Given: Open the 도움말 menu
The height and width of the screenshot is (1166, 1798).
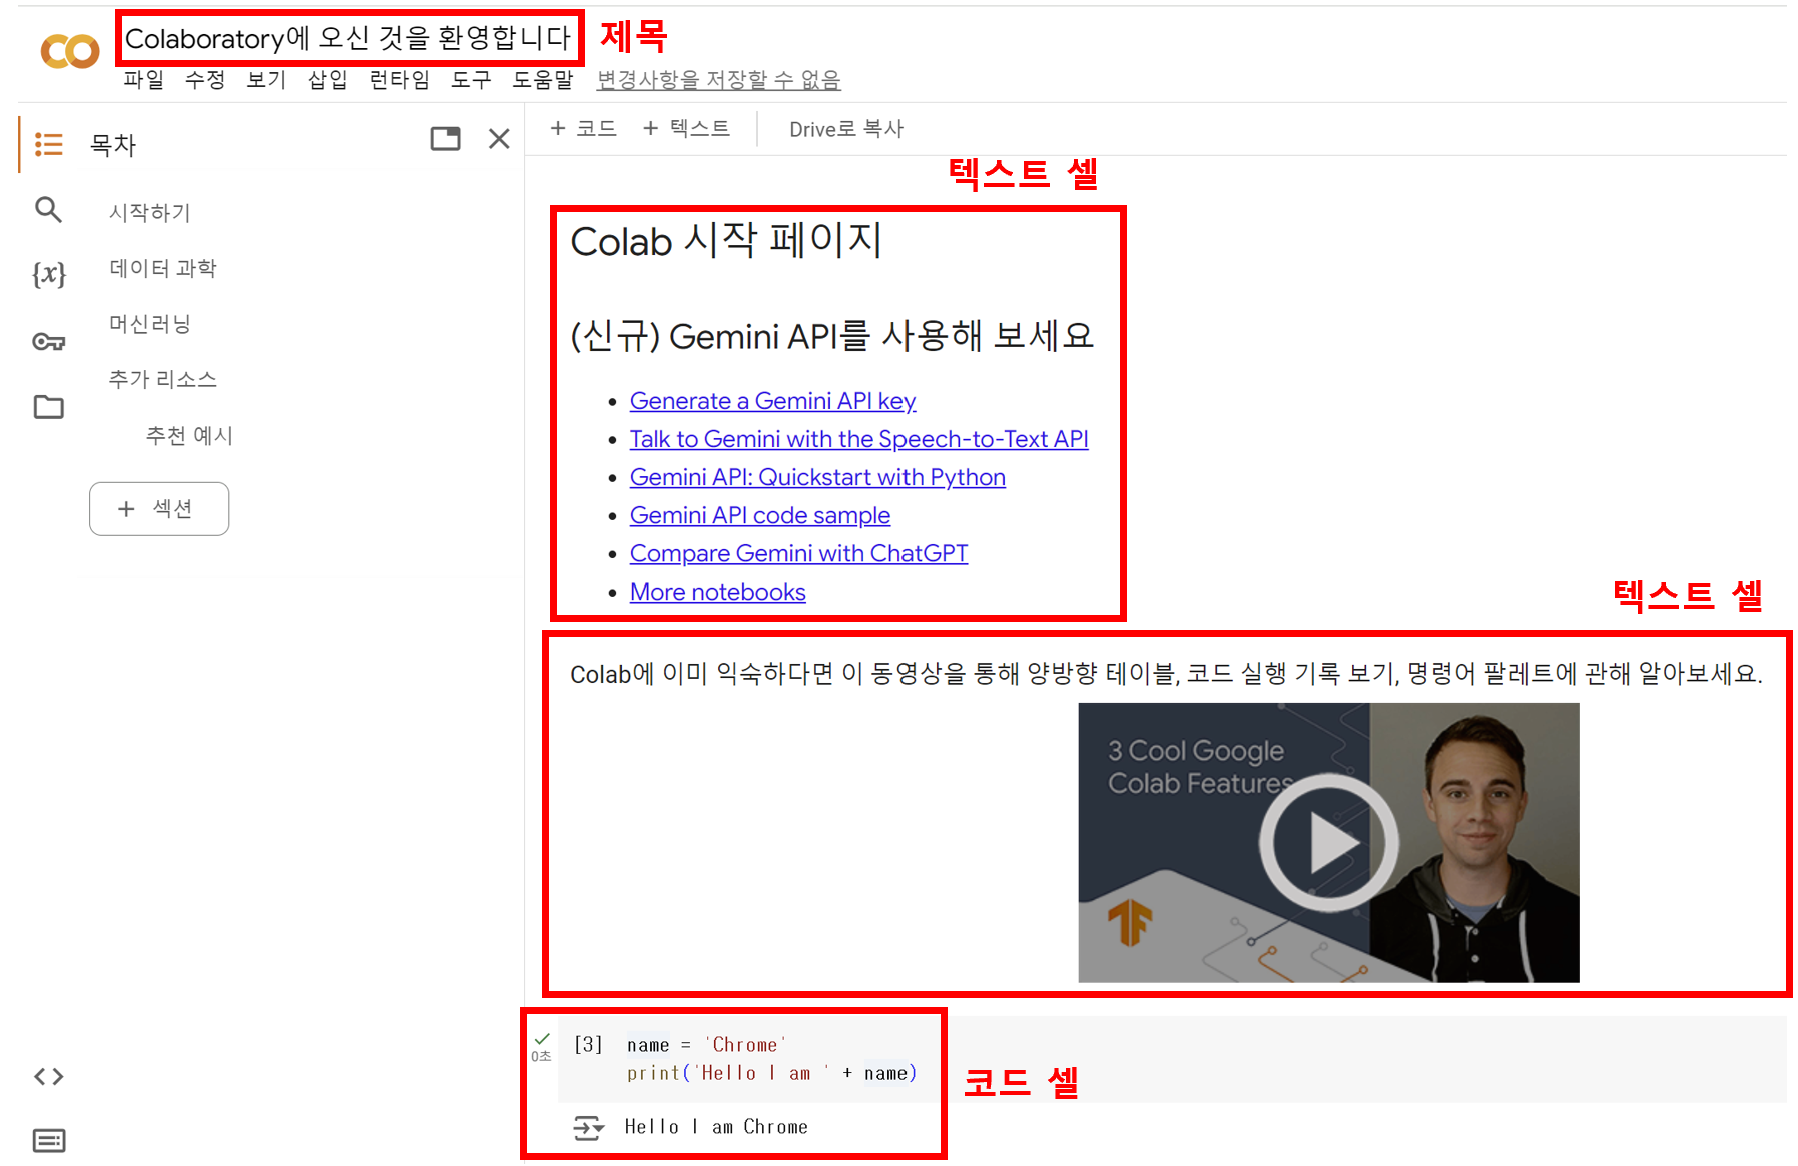Looking at the screenshot, I should coord(543,80).
